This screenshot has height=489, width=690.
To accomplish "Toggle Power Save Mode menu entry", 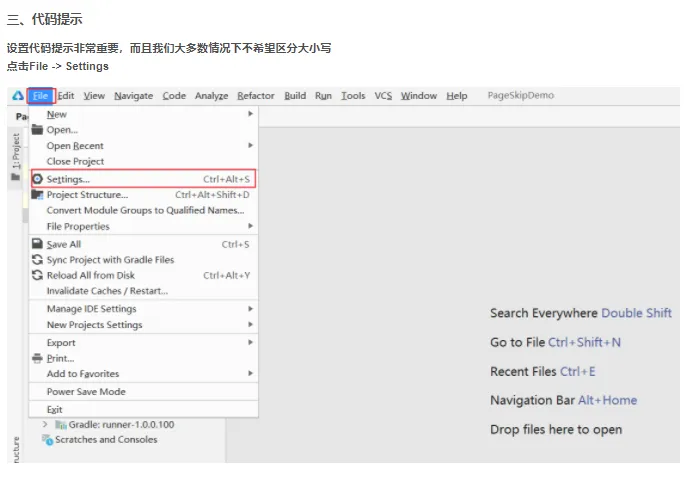I will point(143,392).
